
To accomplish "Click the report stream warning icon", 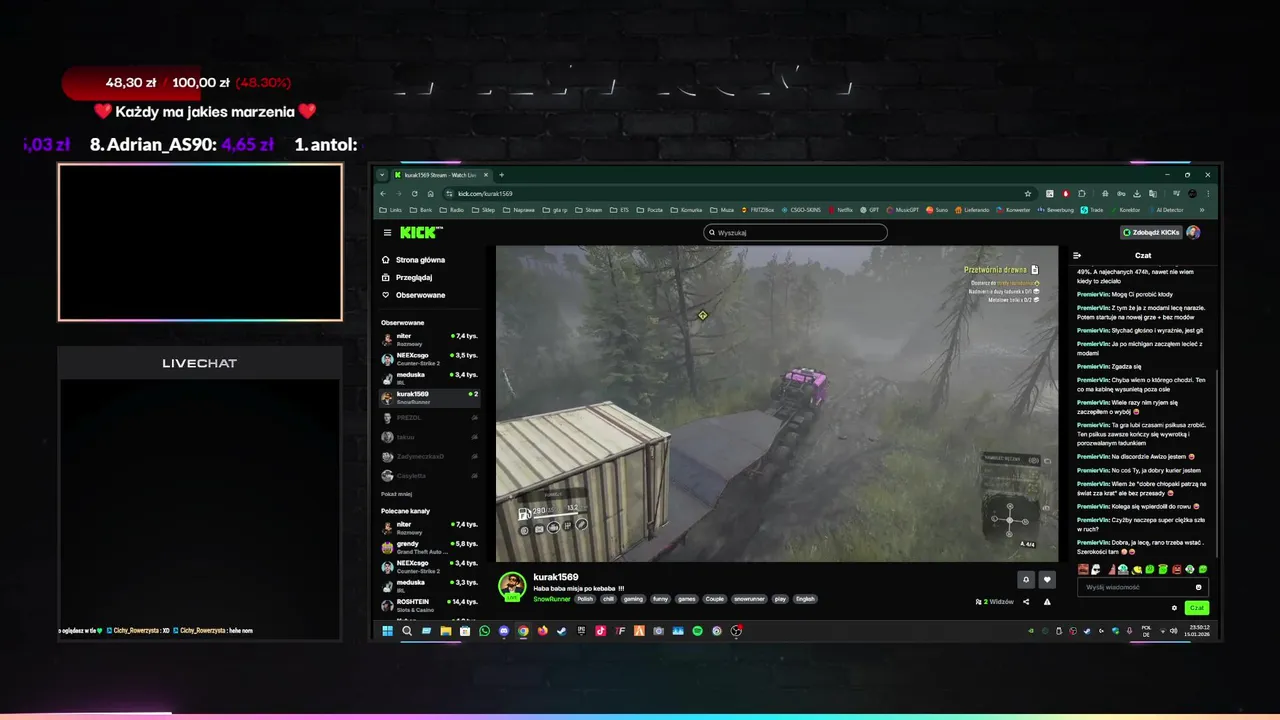I will tap(1047, 602).
